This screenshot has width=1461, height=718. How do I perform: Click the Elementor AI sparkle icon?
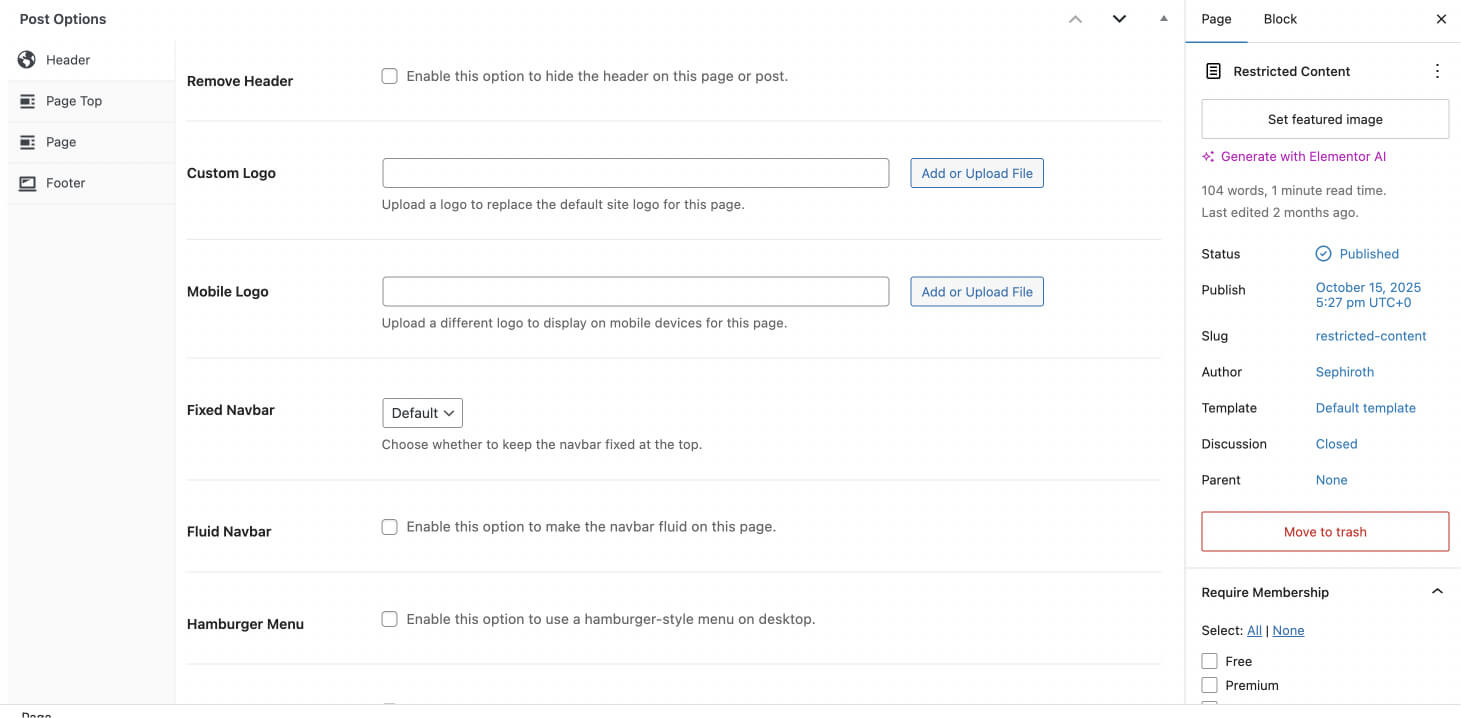click(1208, 157)
